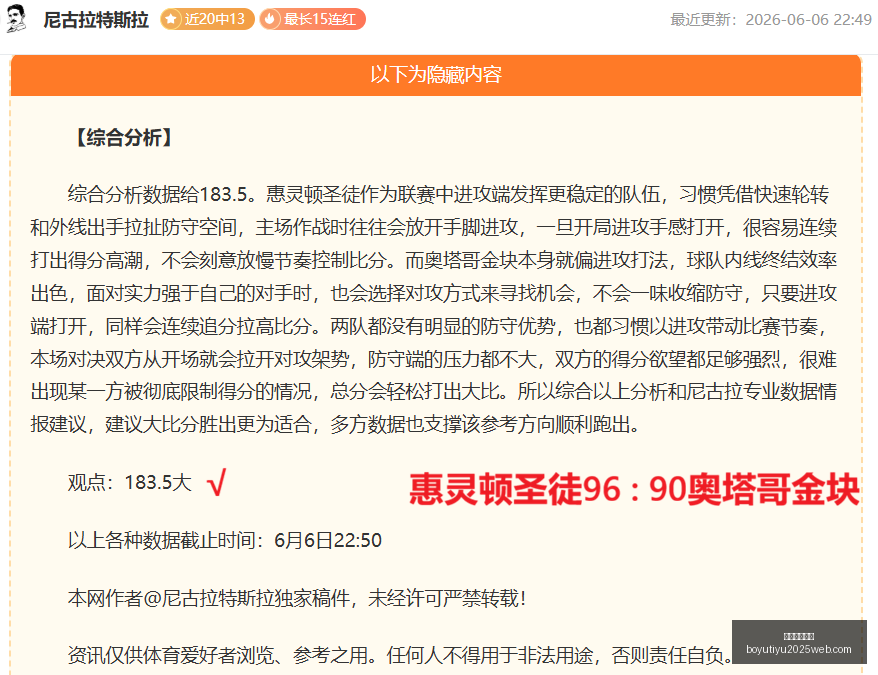
Task: Select the 以下为隐藏内容 orange header banner
Action: [x=436, y=75]
